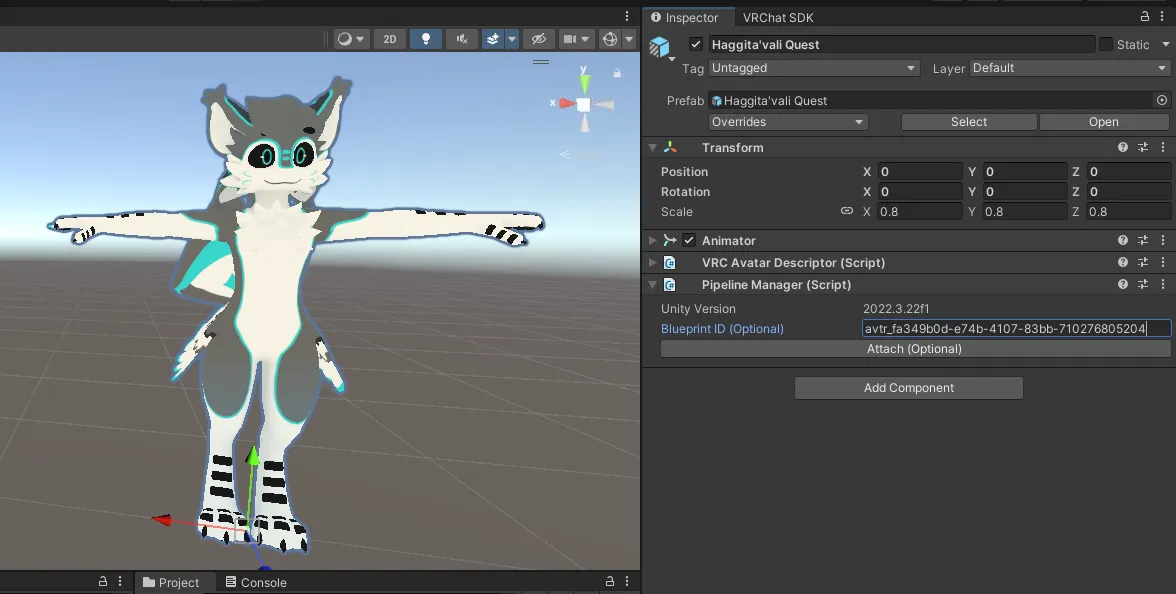1176x594 pixels.
Task: Open the scene effects dropdown arrow
Action: coord(512,39)
